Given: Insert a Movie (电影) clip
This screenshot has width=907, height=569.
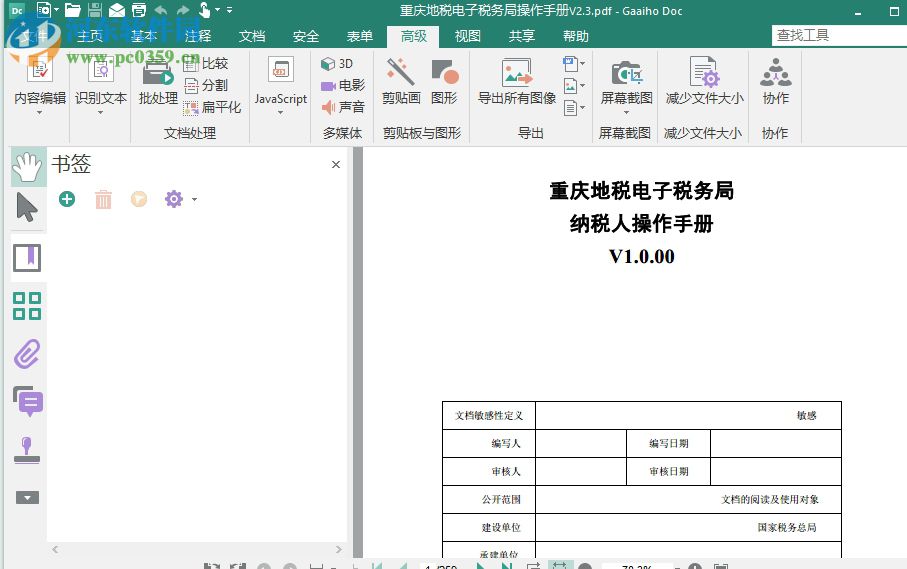Looking at the screenshot, I should pyautogui.click(x=343, y=86).
